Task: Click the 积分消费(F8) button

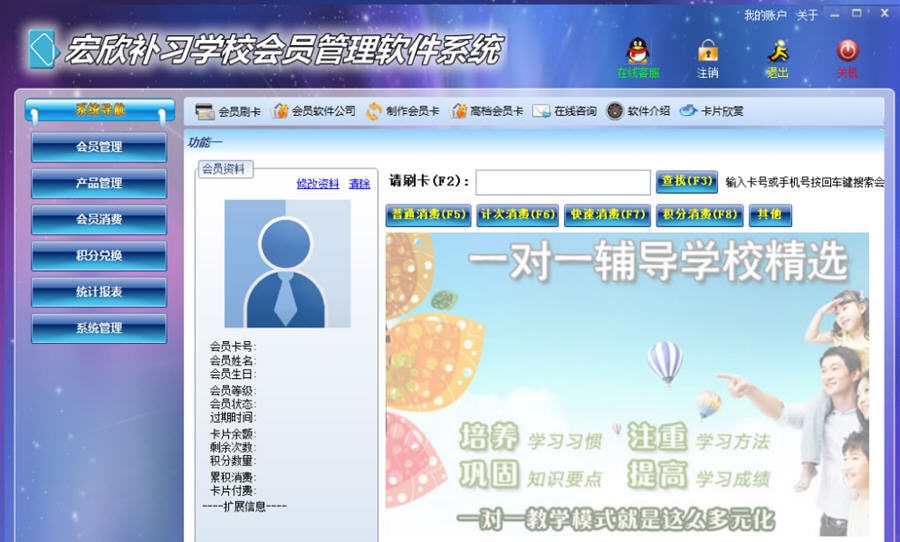Action: click(700, 215)
